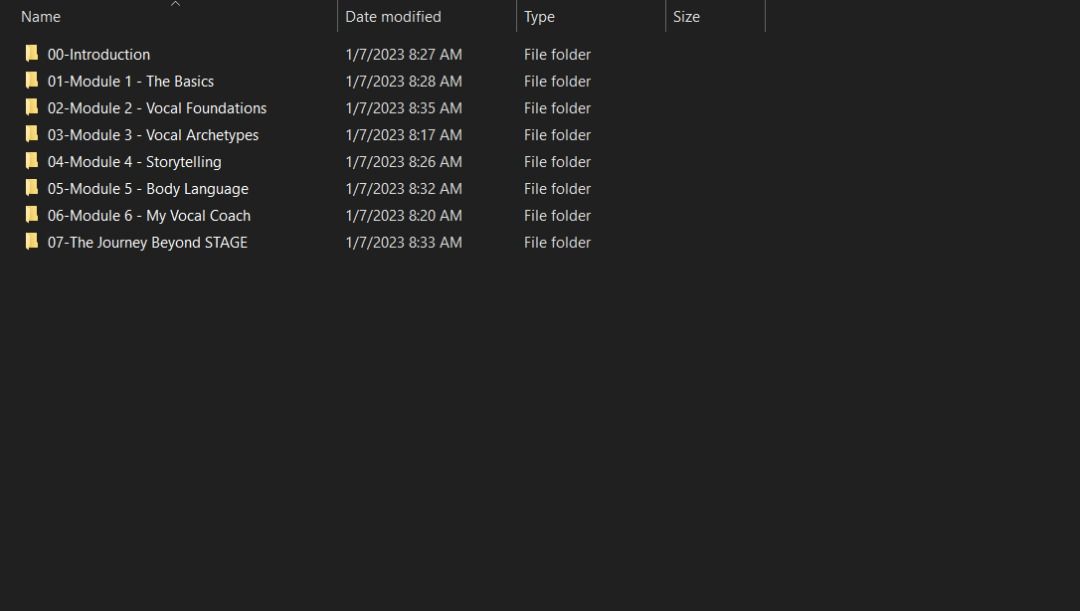Click the folder icon next to 04-Module 4 Storytelling
The image size is (1080, 611).
32,162
